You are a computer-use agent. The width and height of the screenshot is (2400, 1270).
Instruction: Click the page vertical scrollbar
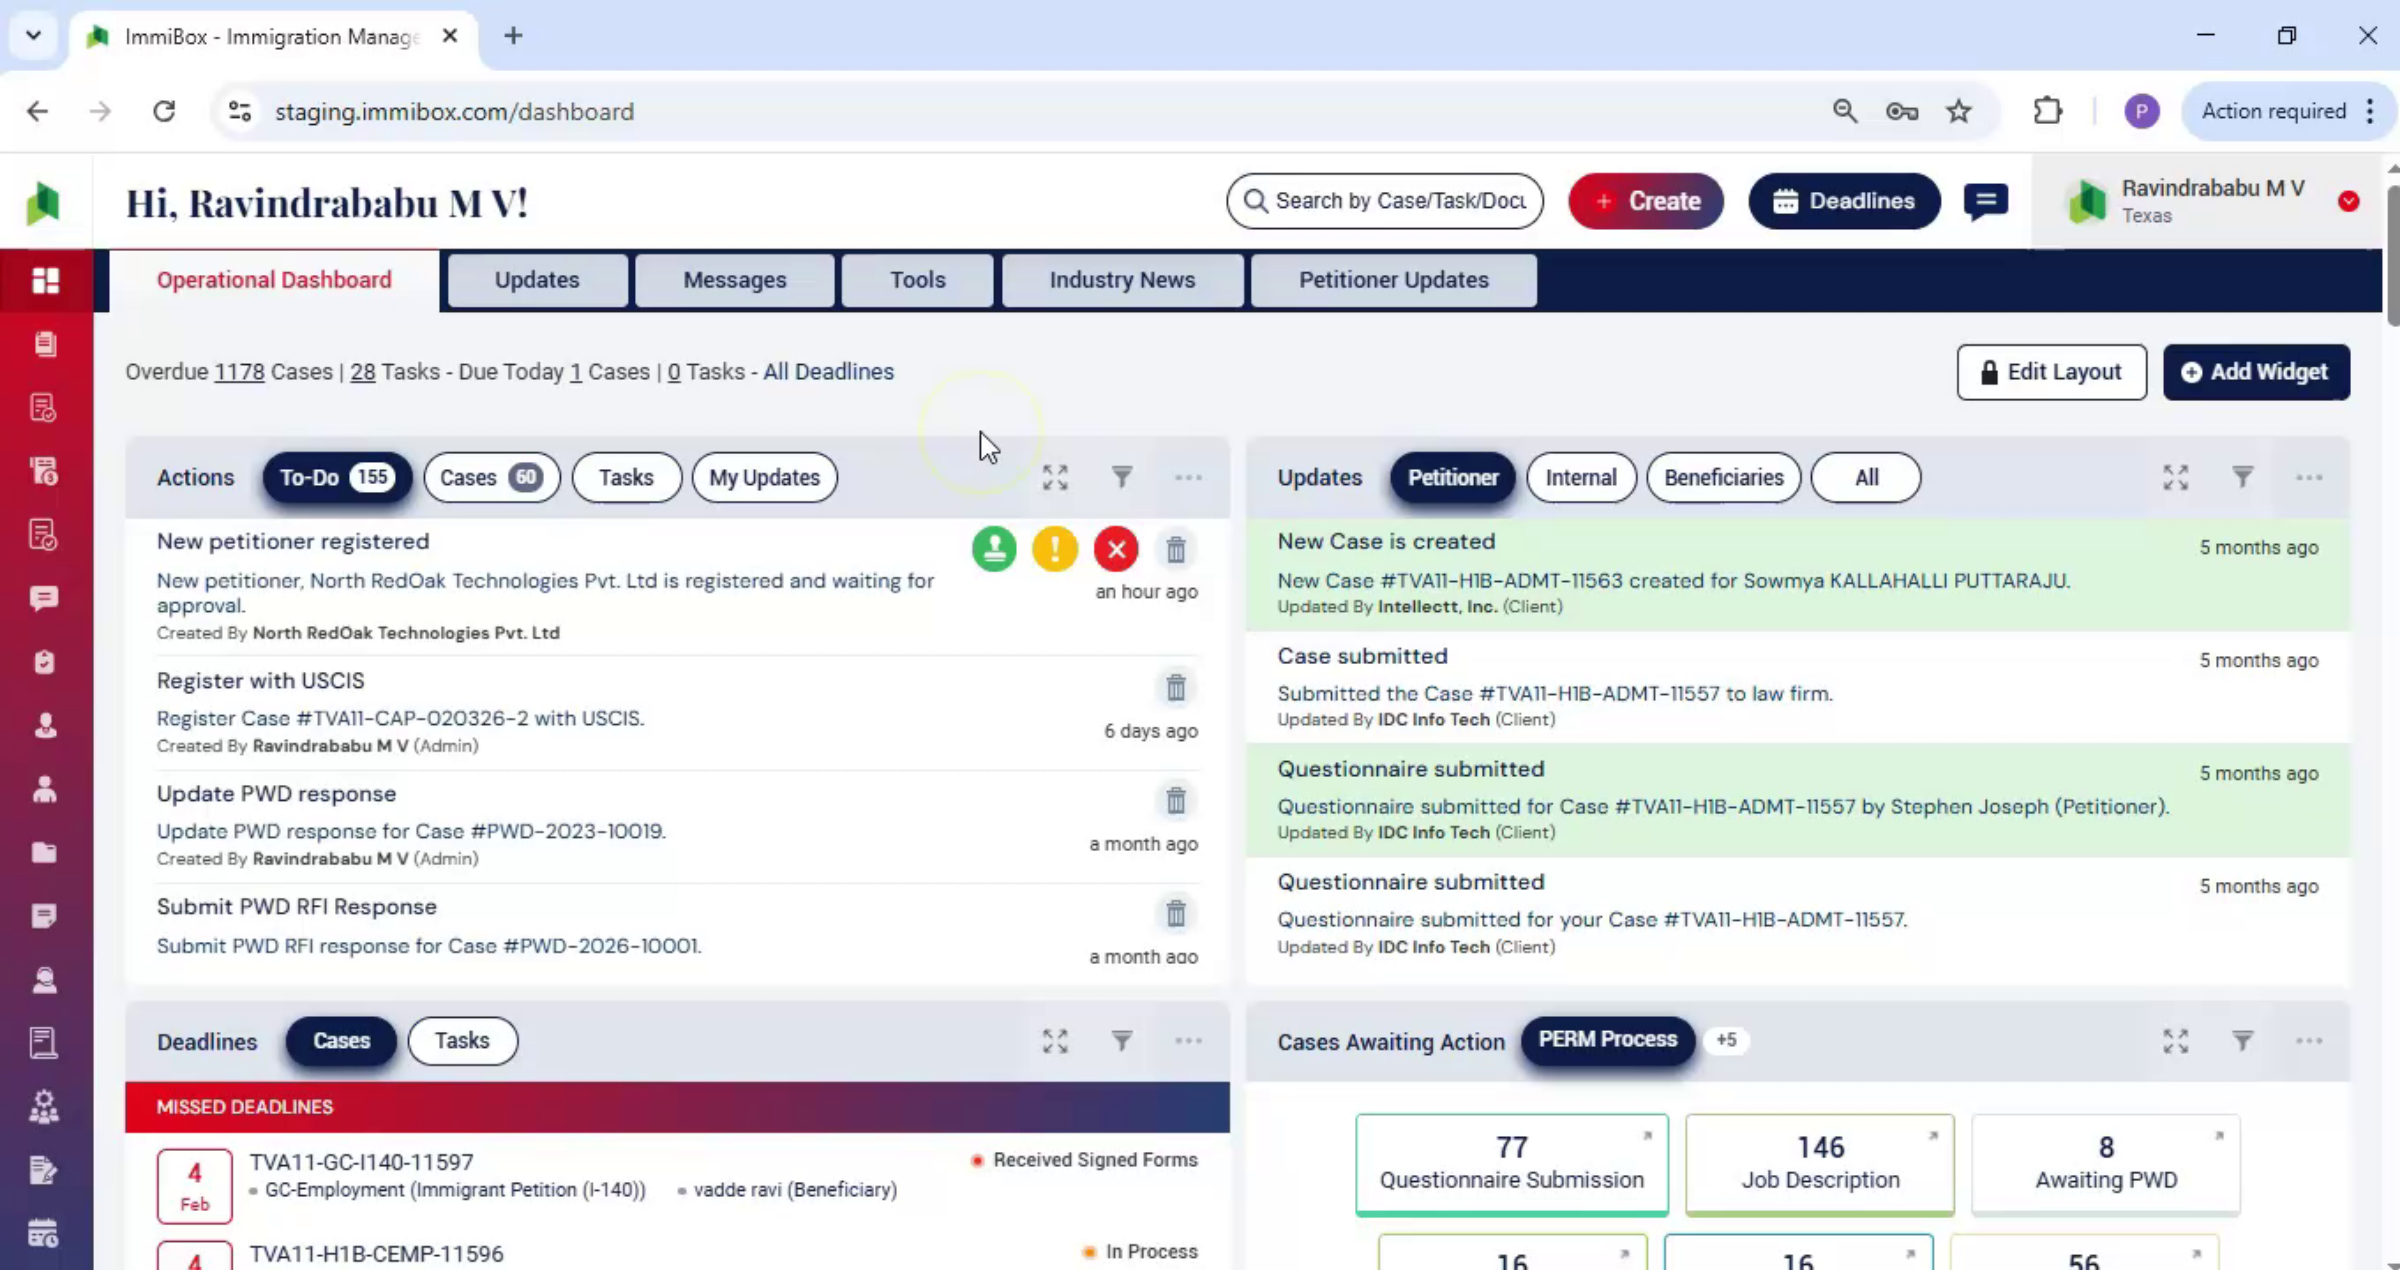click(x=2391, y=256)
